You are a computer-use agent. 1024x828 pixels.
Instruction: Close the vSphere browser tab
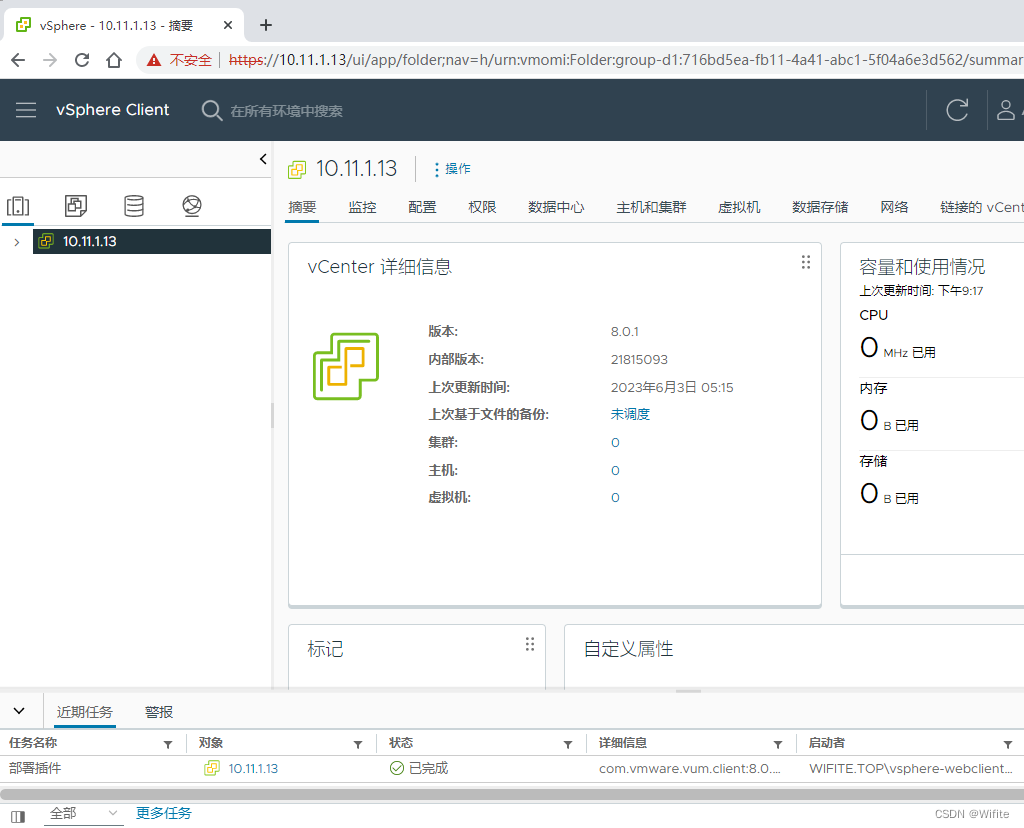[228, 25]
